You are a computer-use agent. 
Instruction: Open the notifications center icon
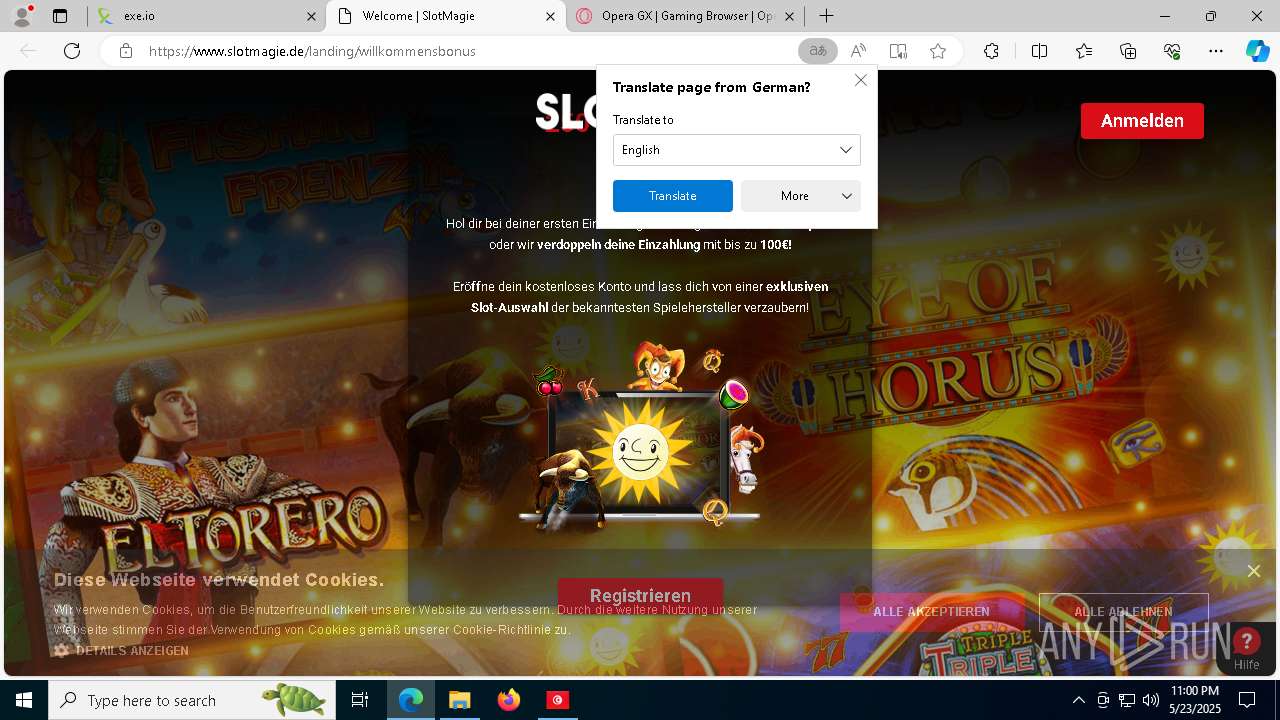tap(1247, 700)
